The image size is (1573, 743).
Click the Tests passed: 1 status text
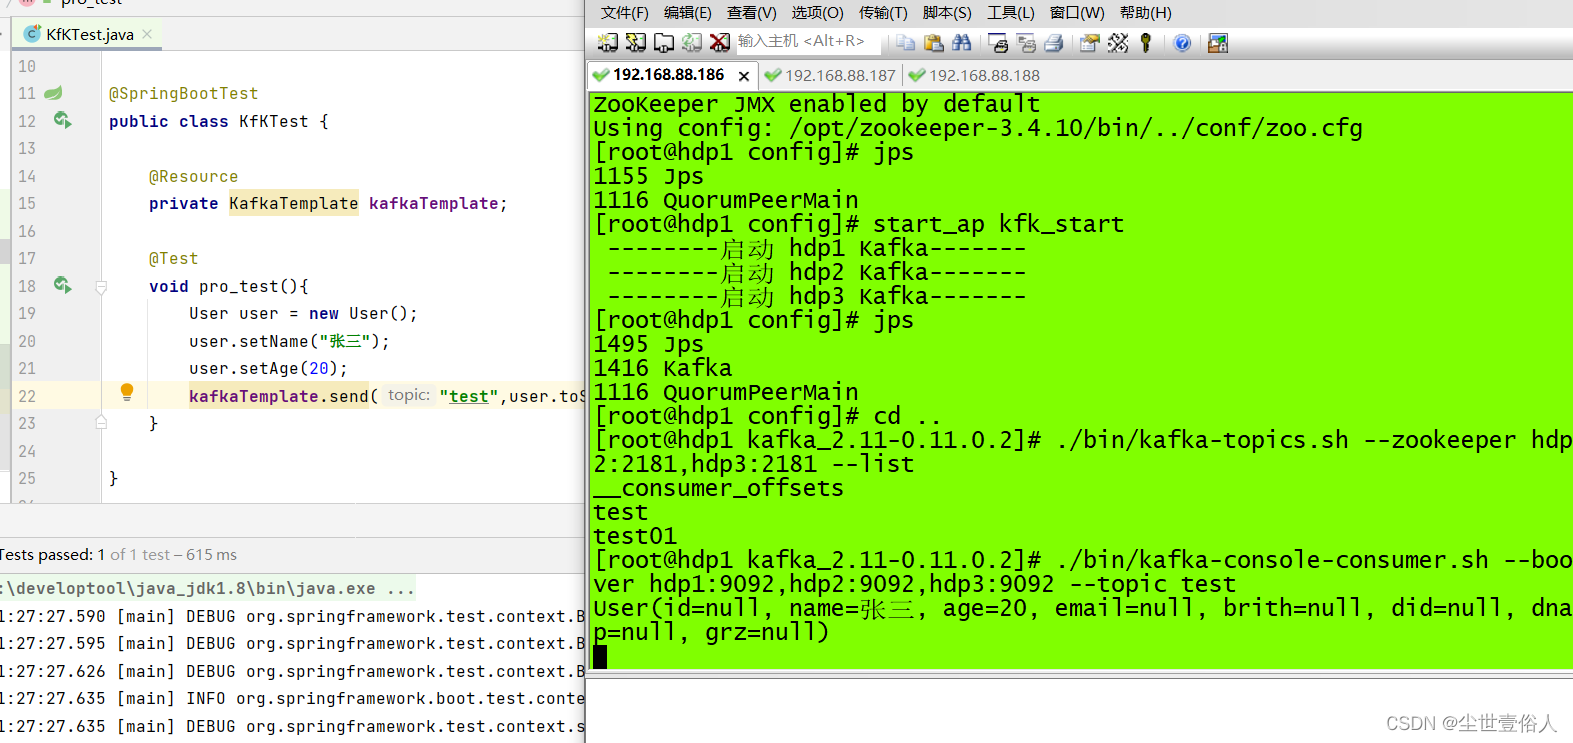pos(52,554)
